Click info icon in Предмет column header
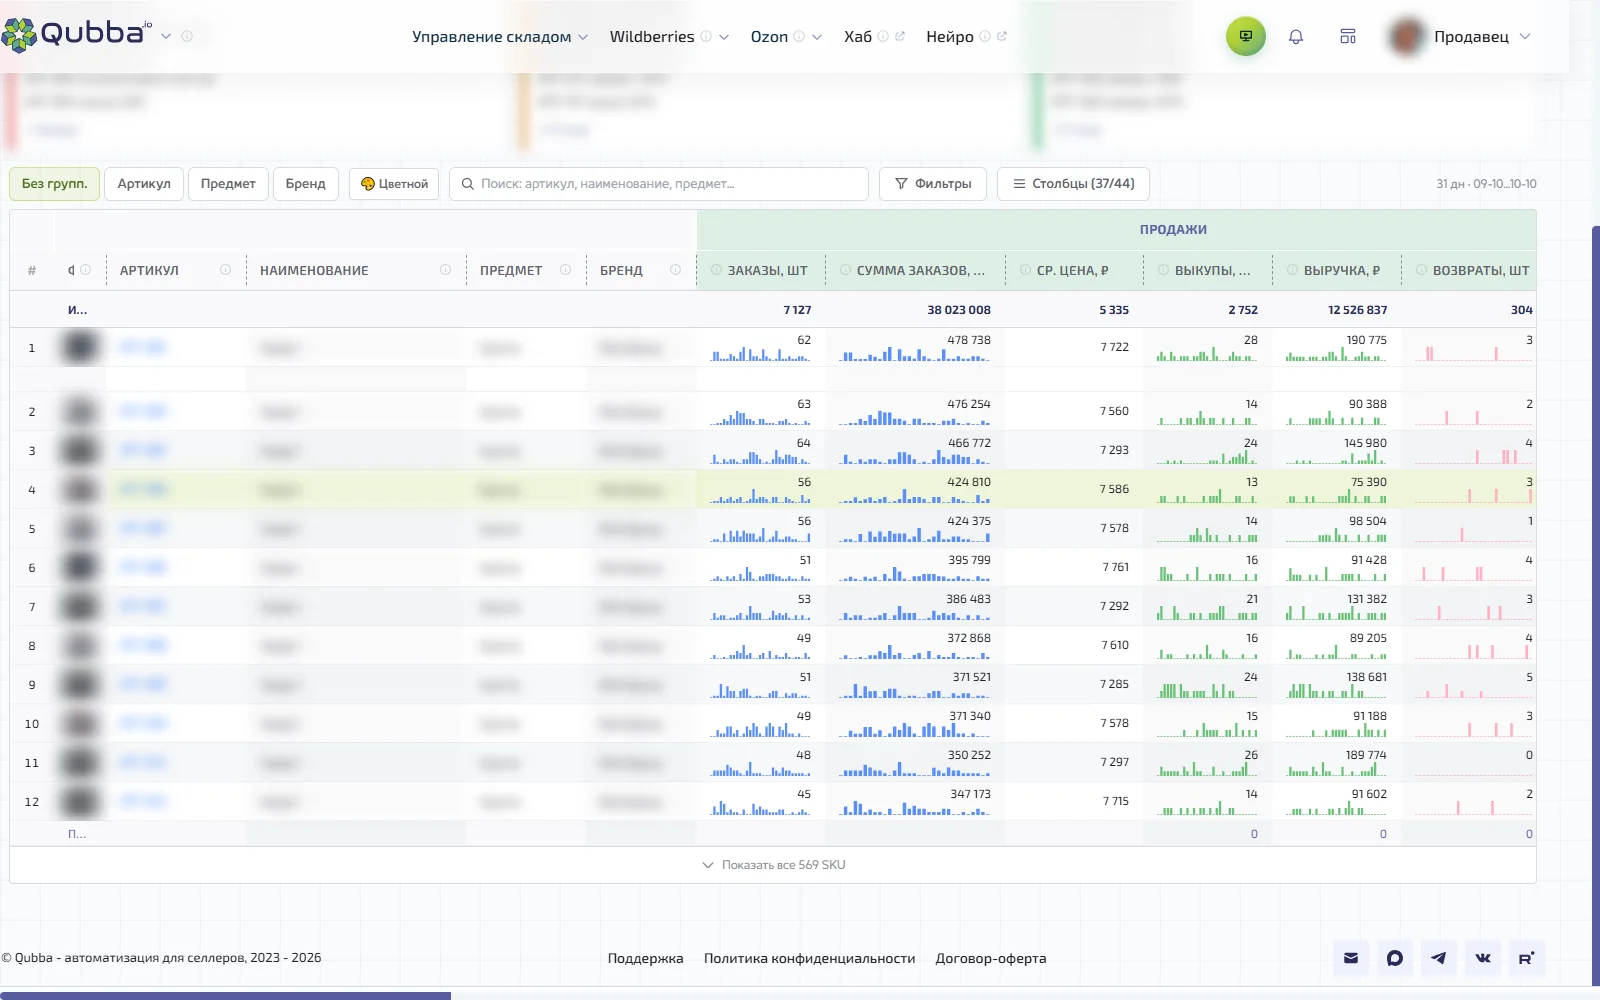Image resolution: width=1600 pixels, height=1000 pixels. tap(565, 270)
